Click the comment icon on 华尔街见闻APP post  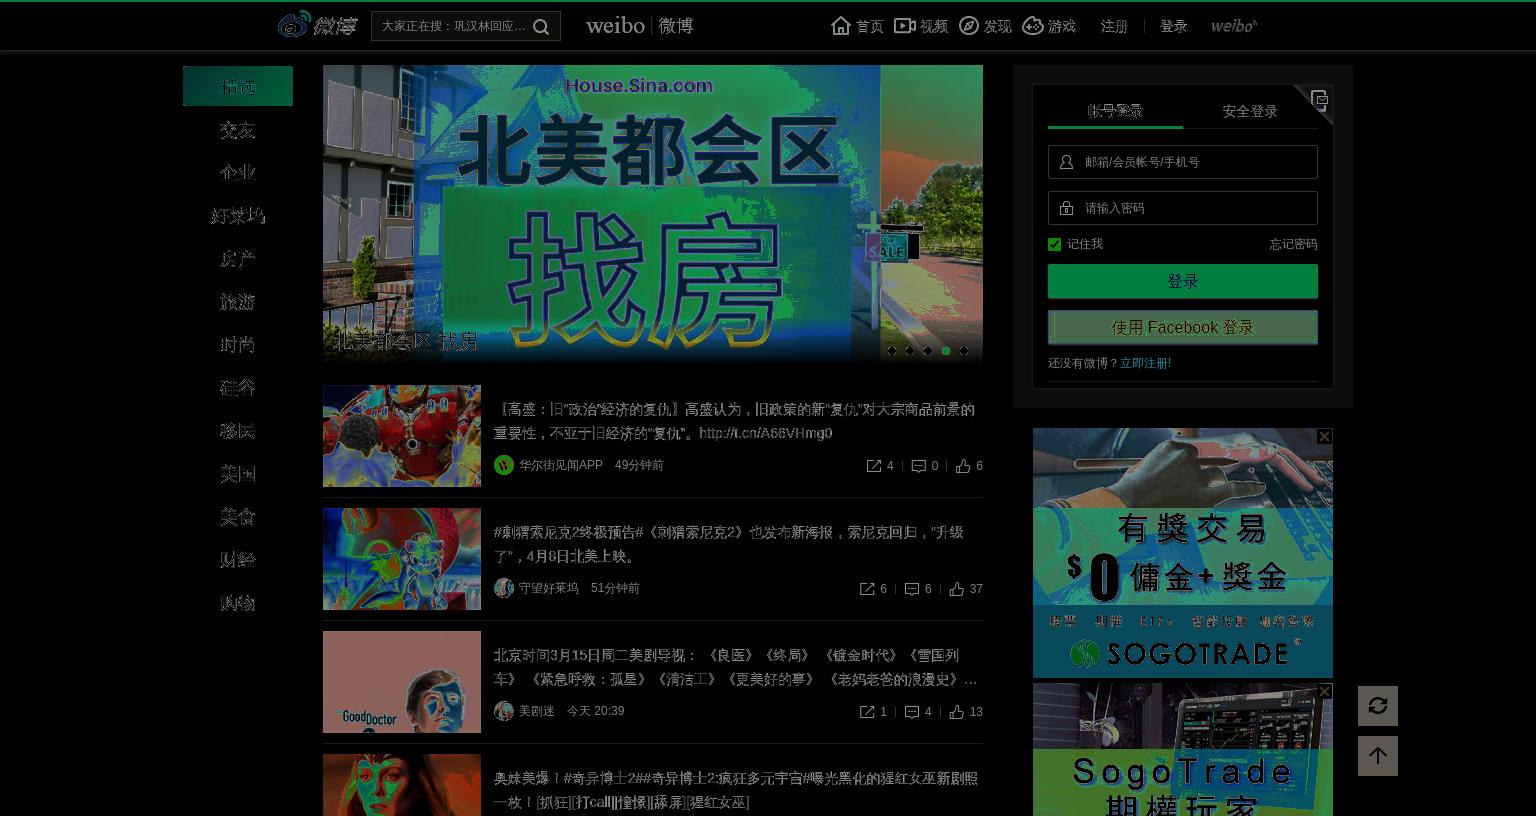918,466
